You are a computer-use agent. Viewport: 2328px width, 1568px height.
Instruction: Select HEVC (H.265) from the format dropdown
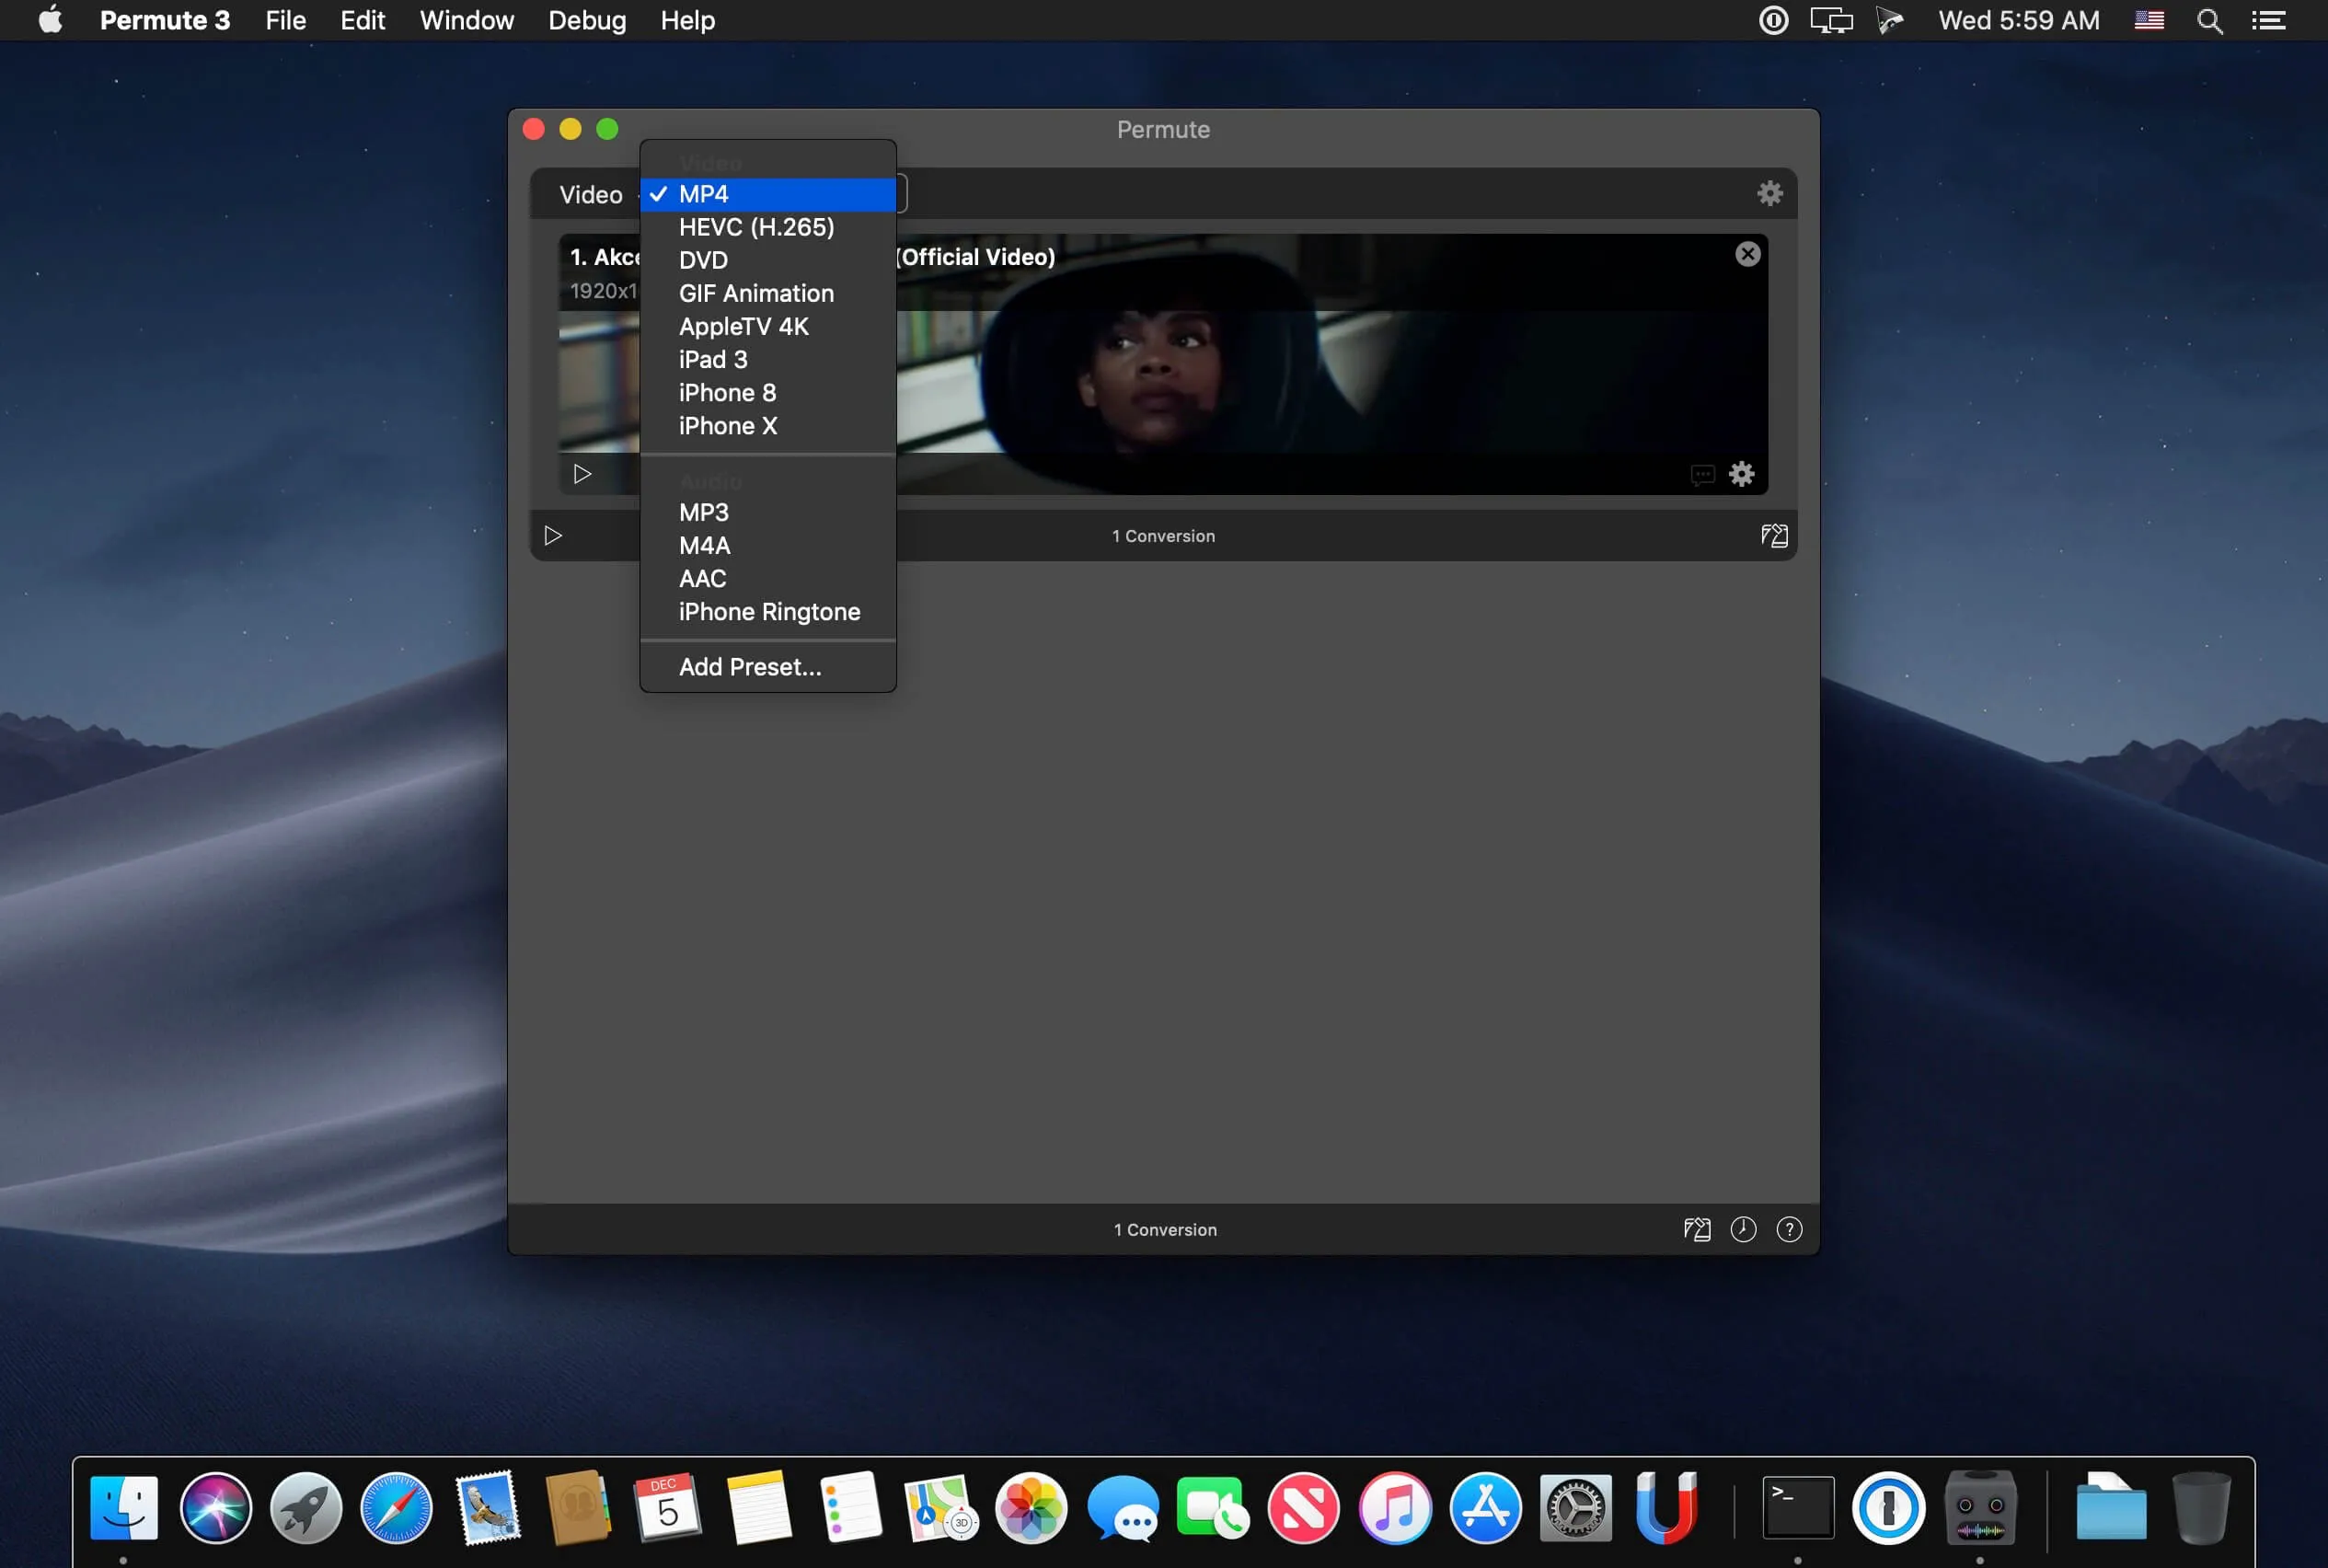(755, 227)
